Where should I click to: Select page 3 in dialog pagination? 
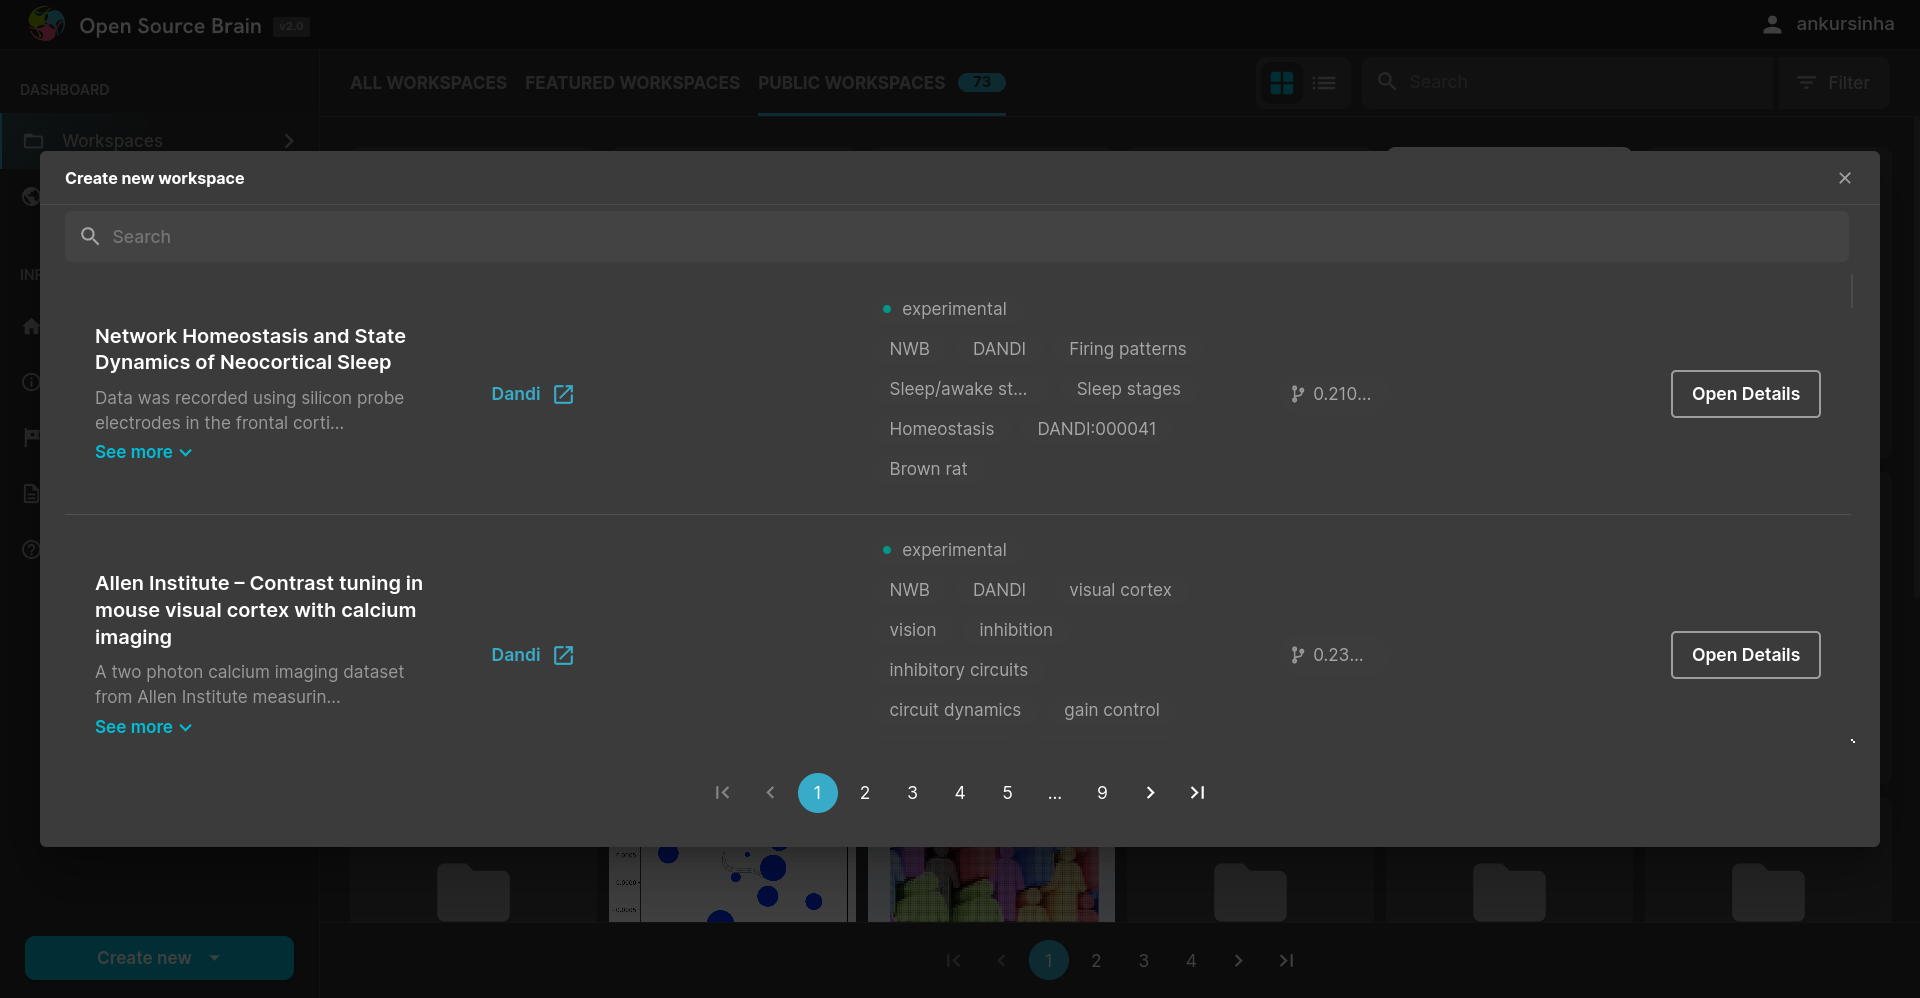(912, 793)
